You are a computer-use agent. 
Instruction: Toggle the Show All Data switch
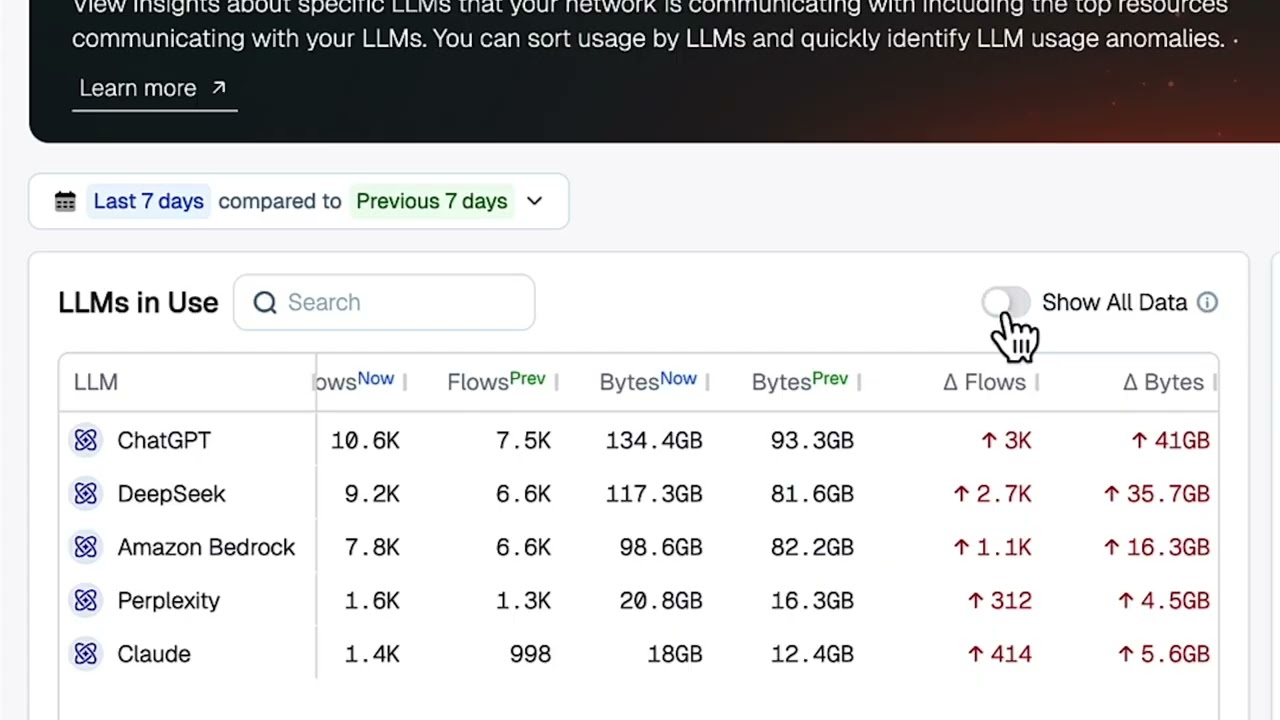tap(1005, 302)
